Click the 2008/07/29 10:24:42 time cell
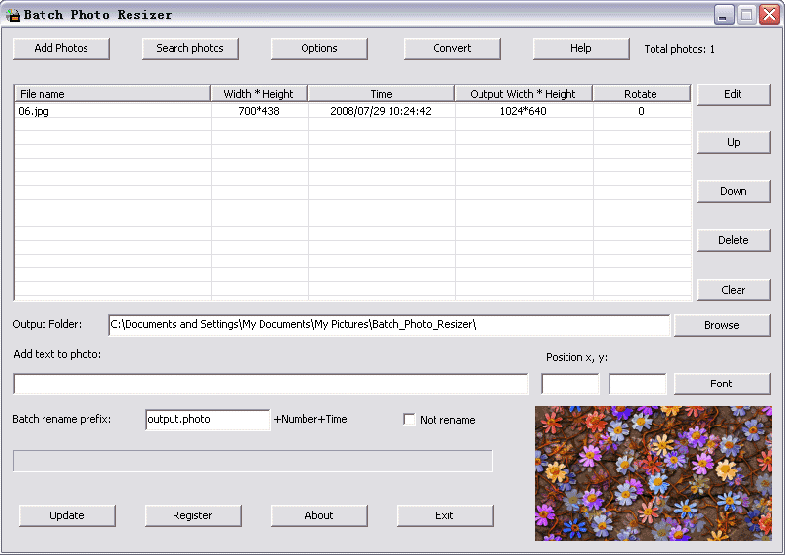Viewport: 785px width, 555px height. click(x=381, y=111)
